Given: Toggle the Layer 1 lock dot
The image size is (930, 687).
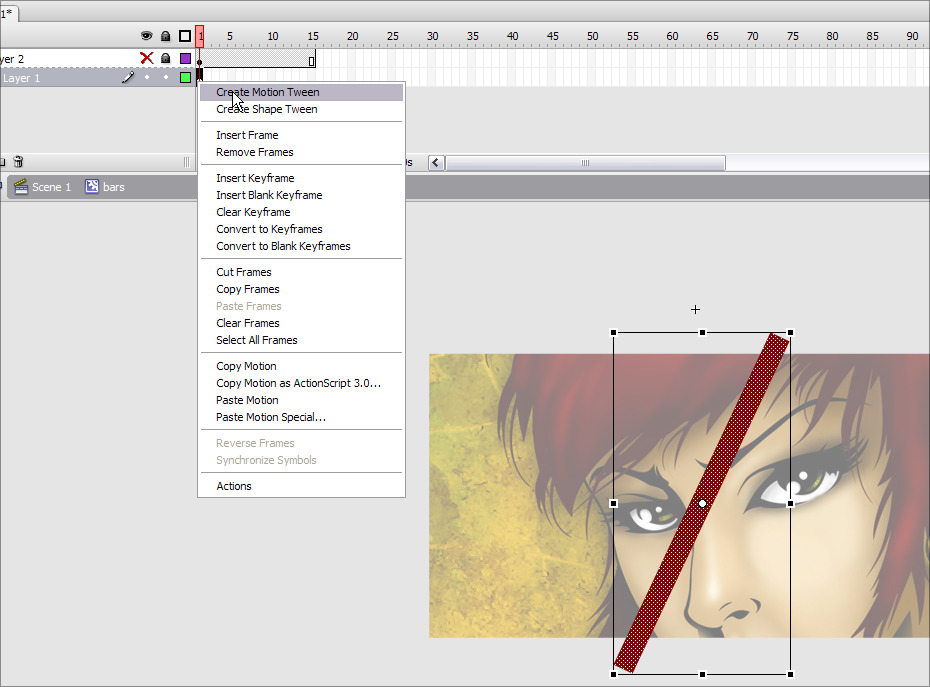Looking at the screenshot, I should (166, 77).
